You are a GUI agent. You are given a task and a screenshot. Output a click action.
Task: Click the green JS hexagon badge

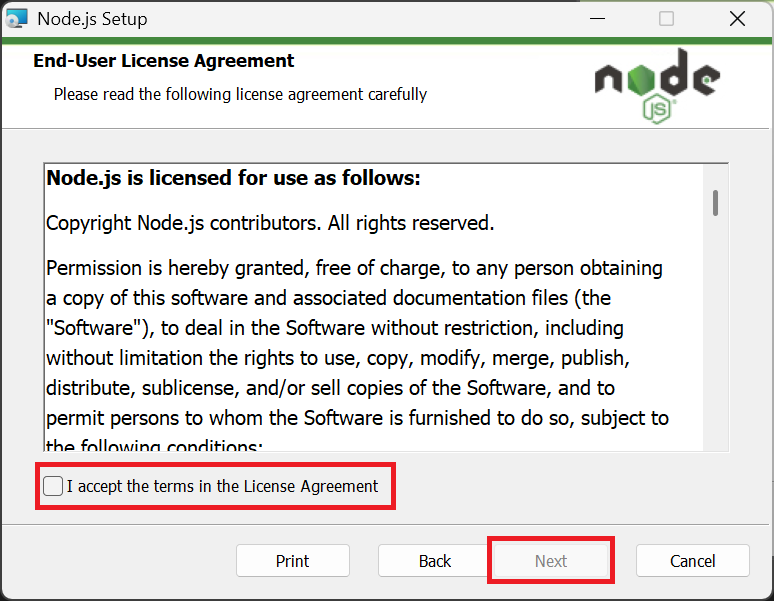(657, 108)
